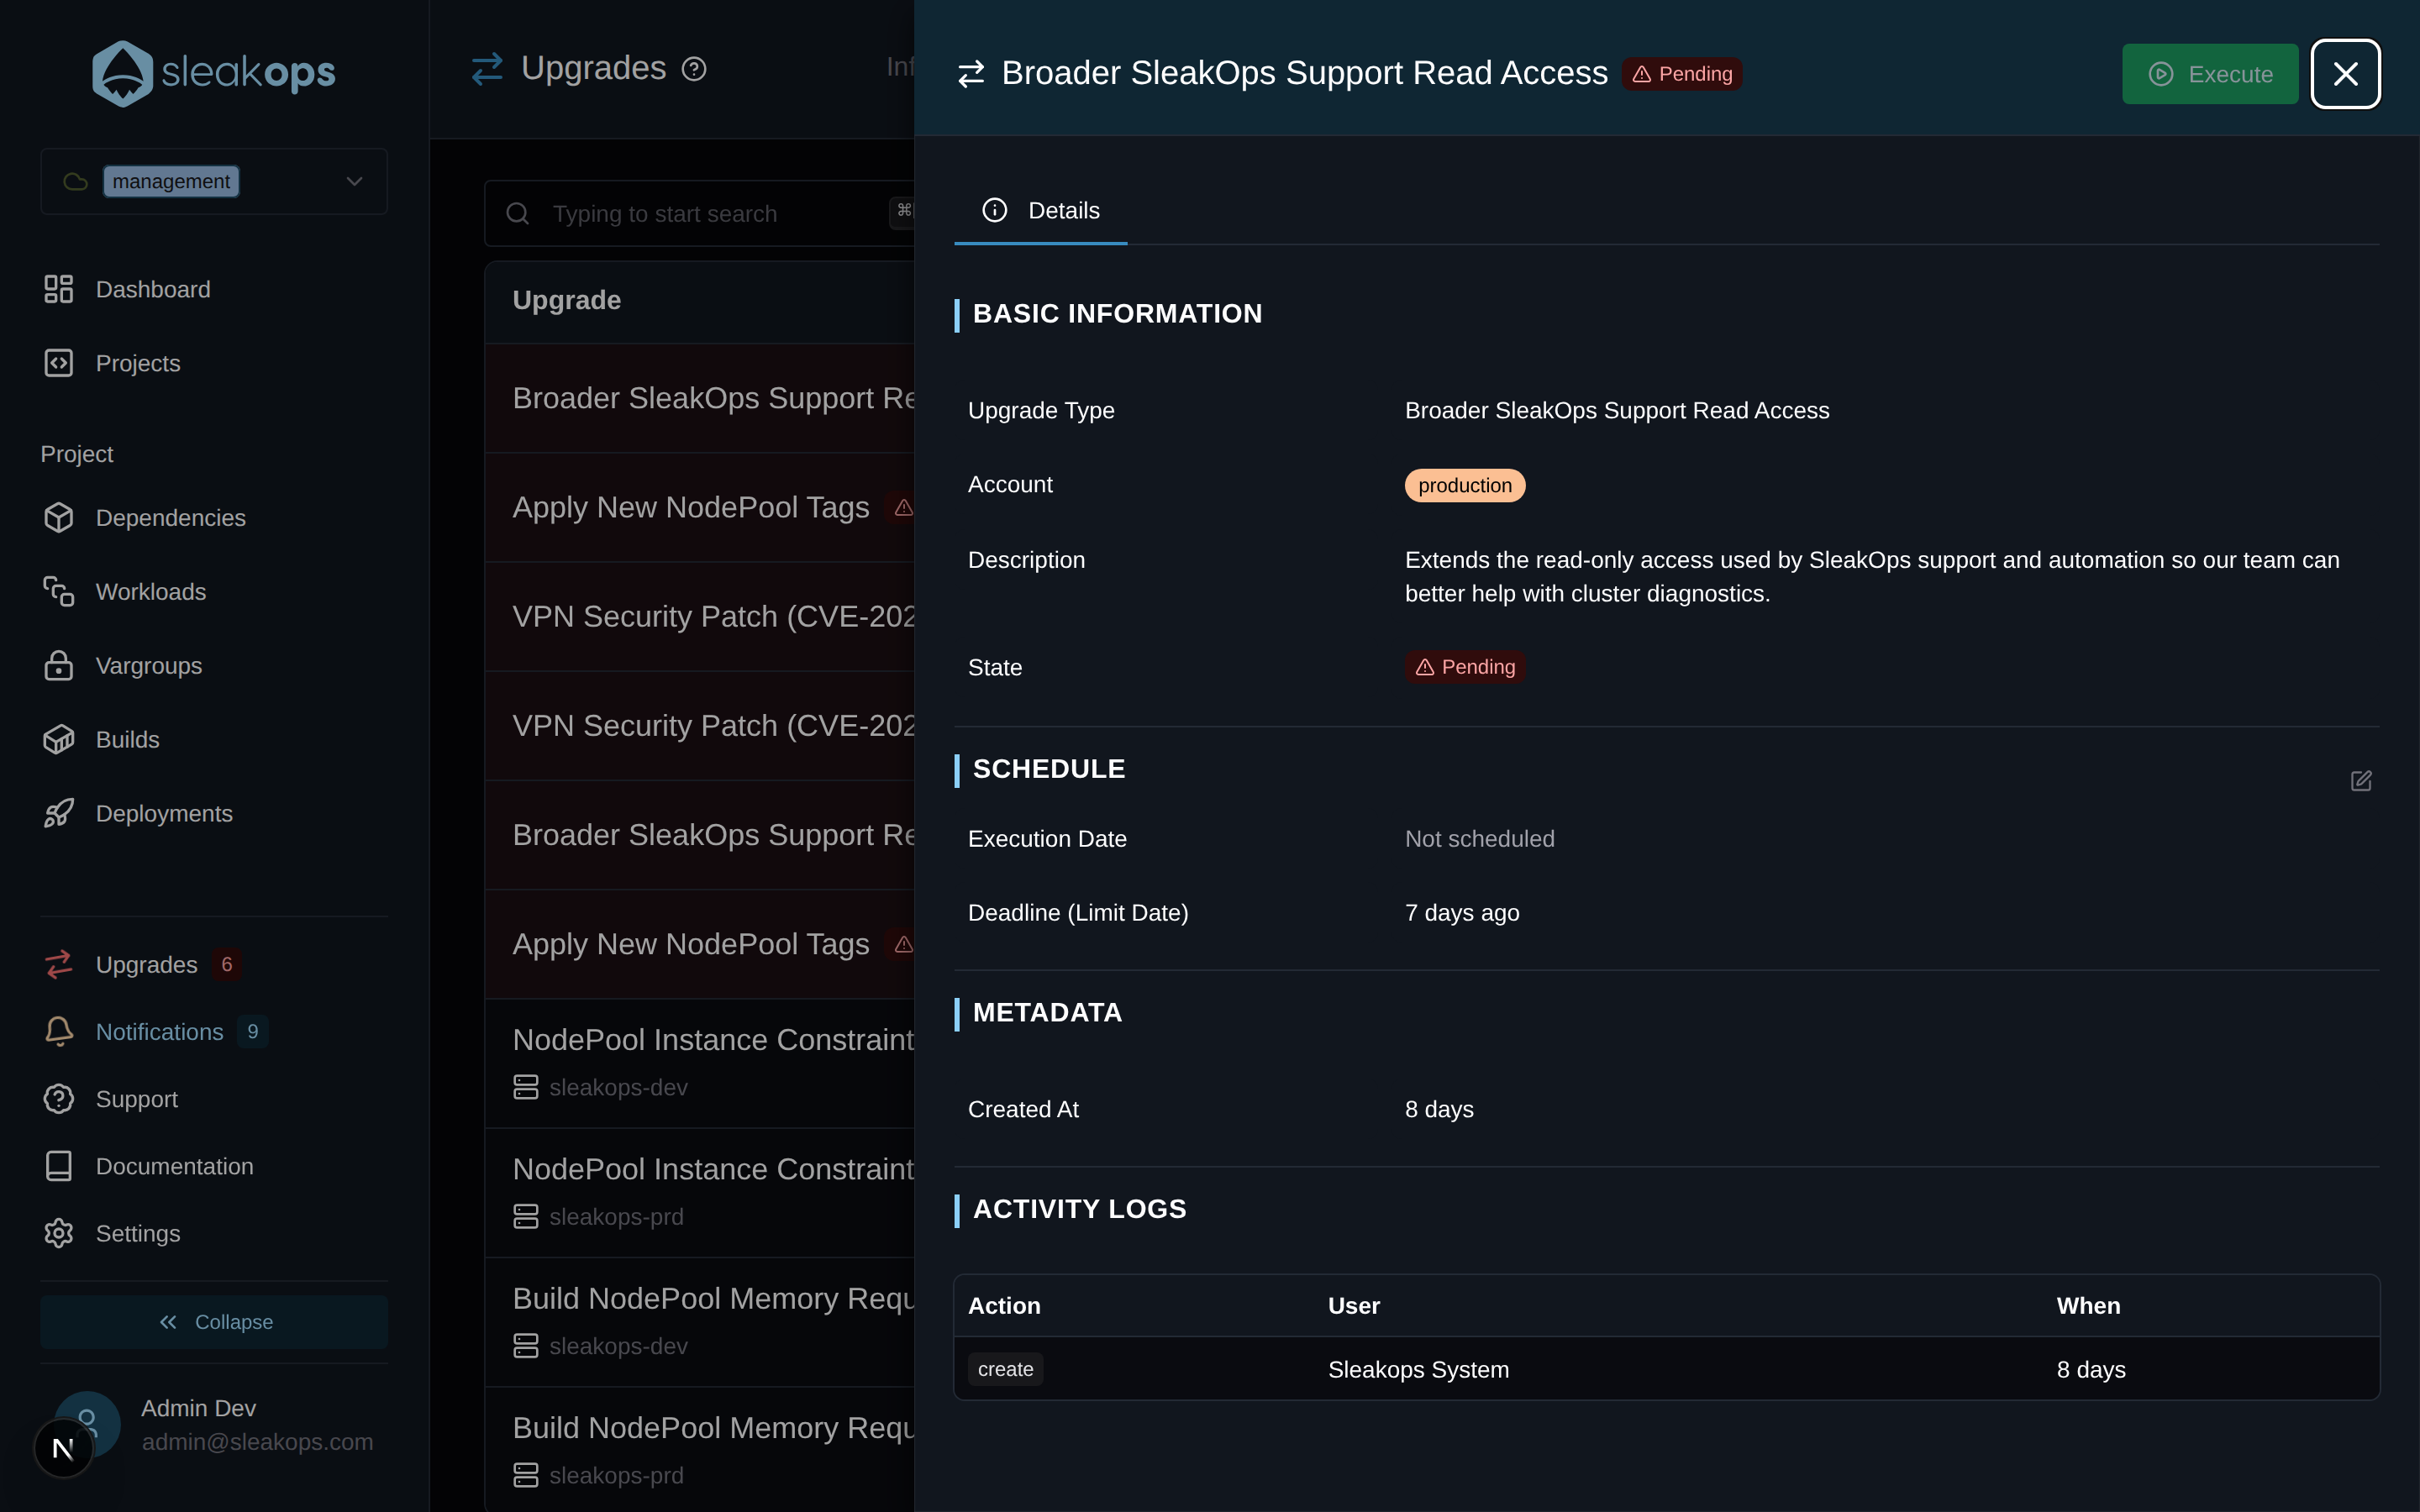Click the Not scheduled execution date value
This screenshot has width=2420, height=1512.
(1479, 839)
